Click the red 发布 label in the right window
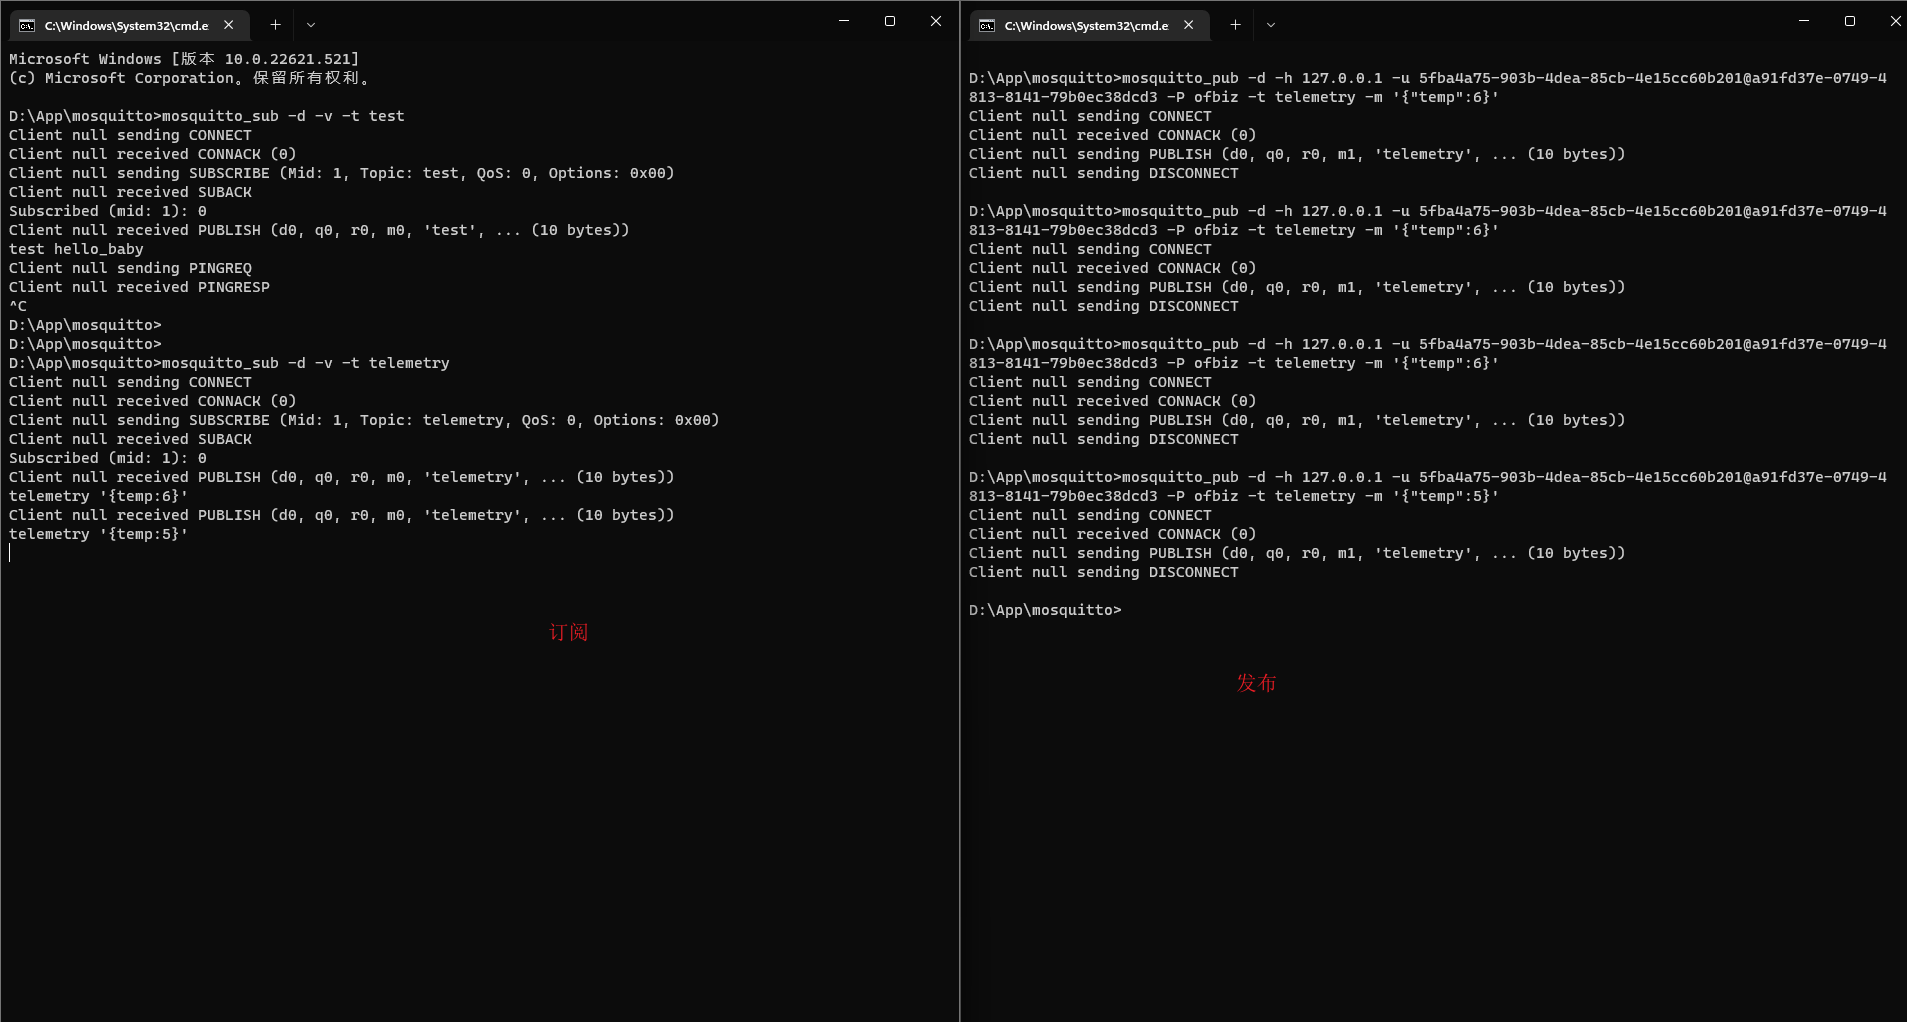The width and height of the screenshot is (1907, 1022). tap(1257, 682)
